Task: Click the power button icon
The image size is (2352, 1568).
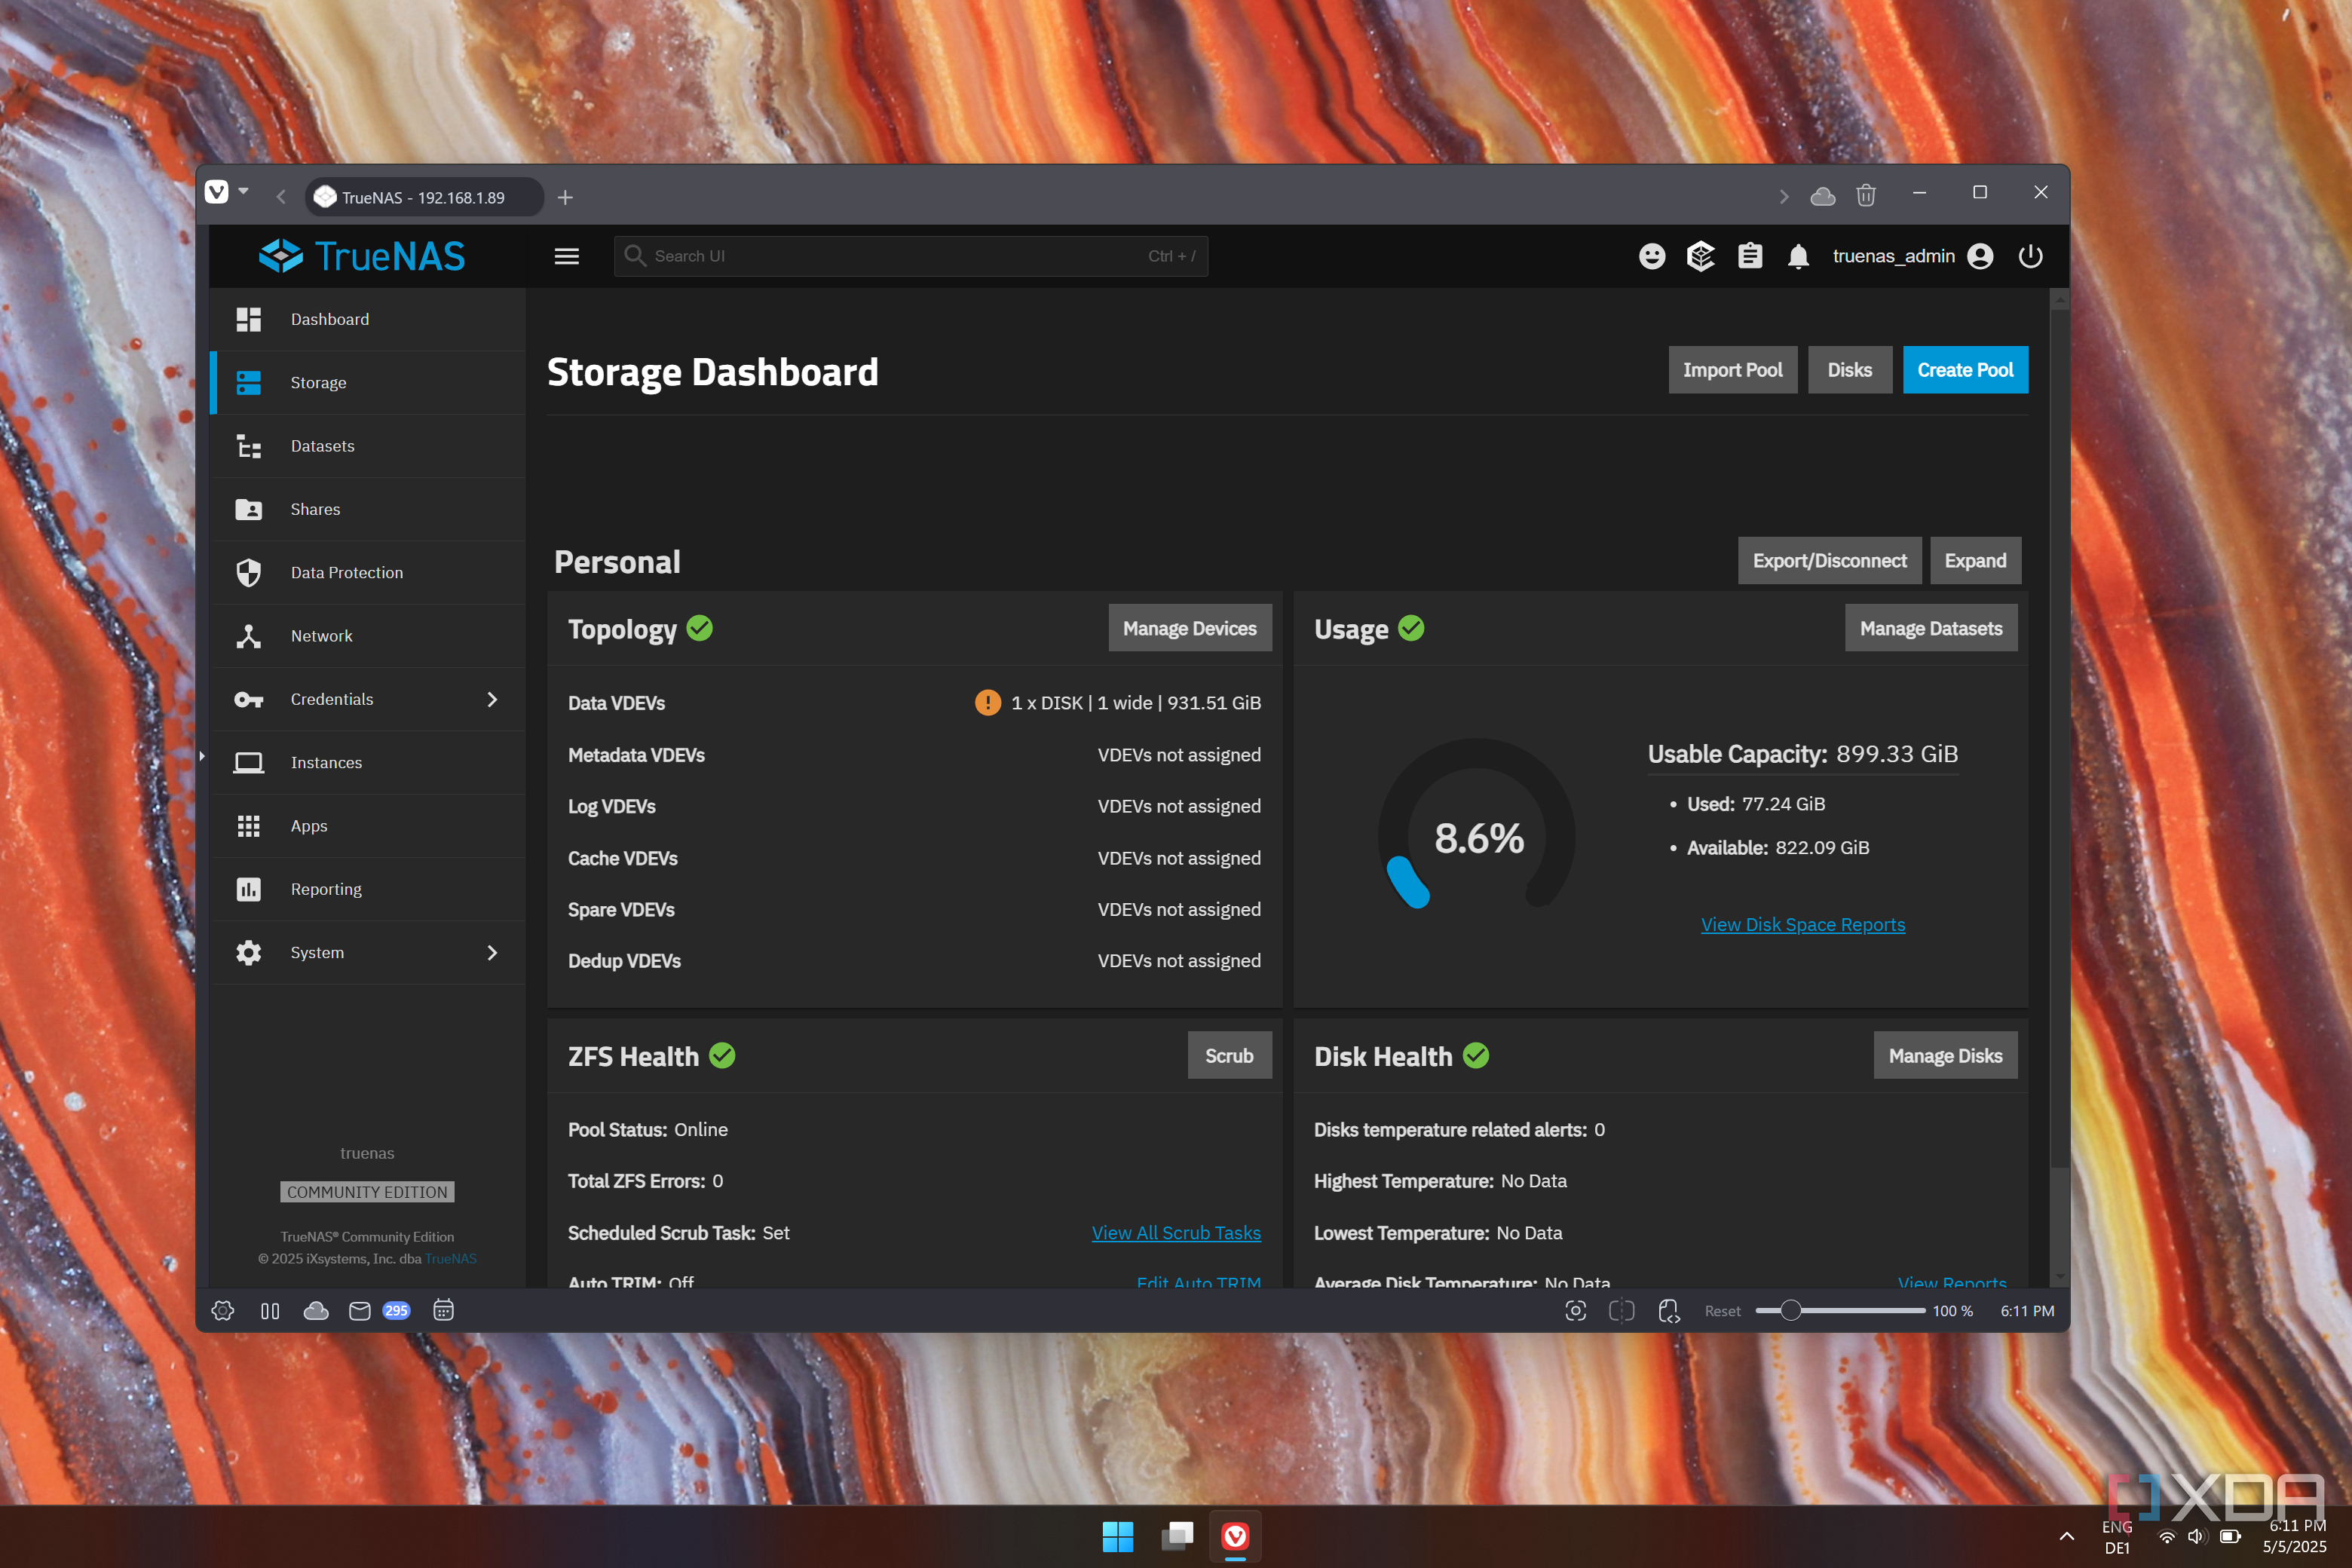Action: point(2030,256)
